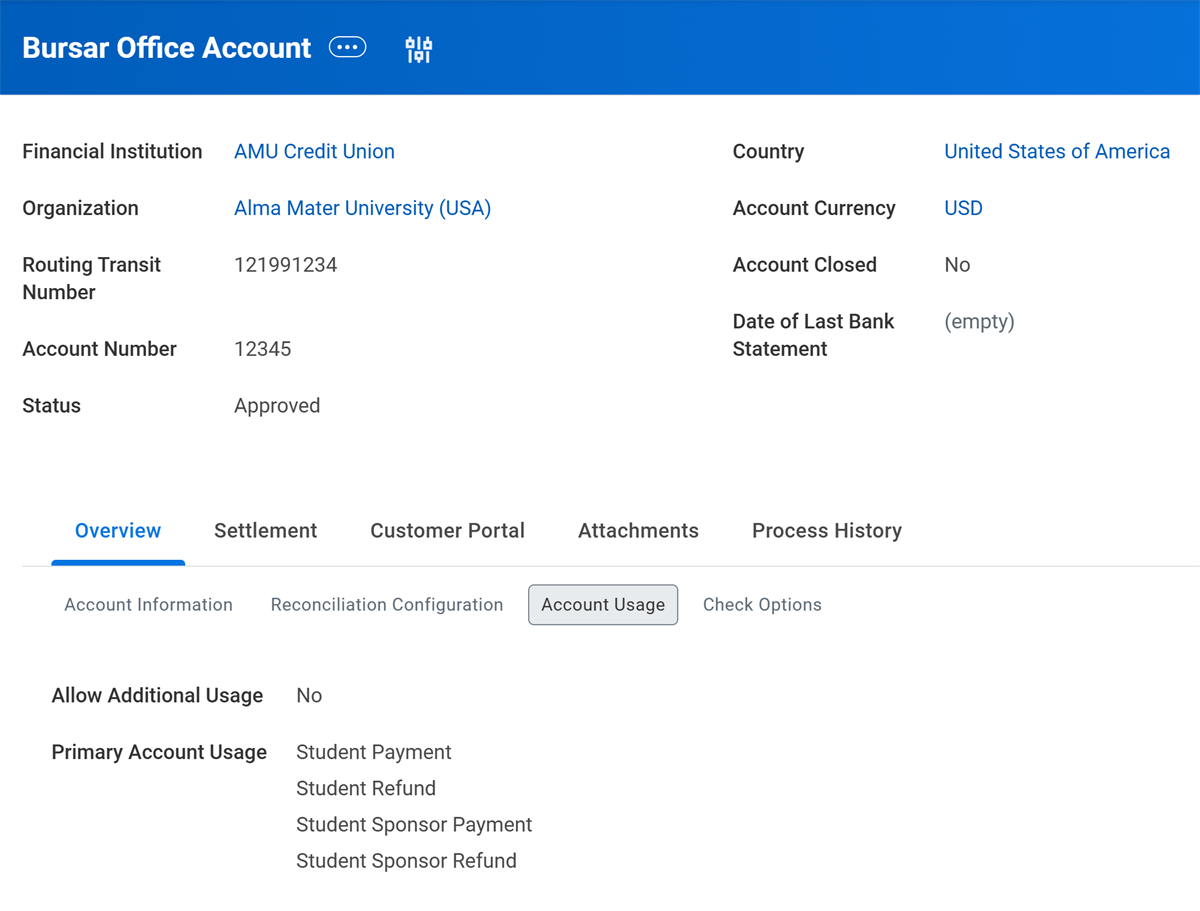Image resolution: width=1200 pixels, height=911 pixels.
Task: Click the Bursar Office Account title
Action: pyautogui.click(x=167, y=48)
